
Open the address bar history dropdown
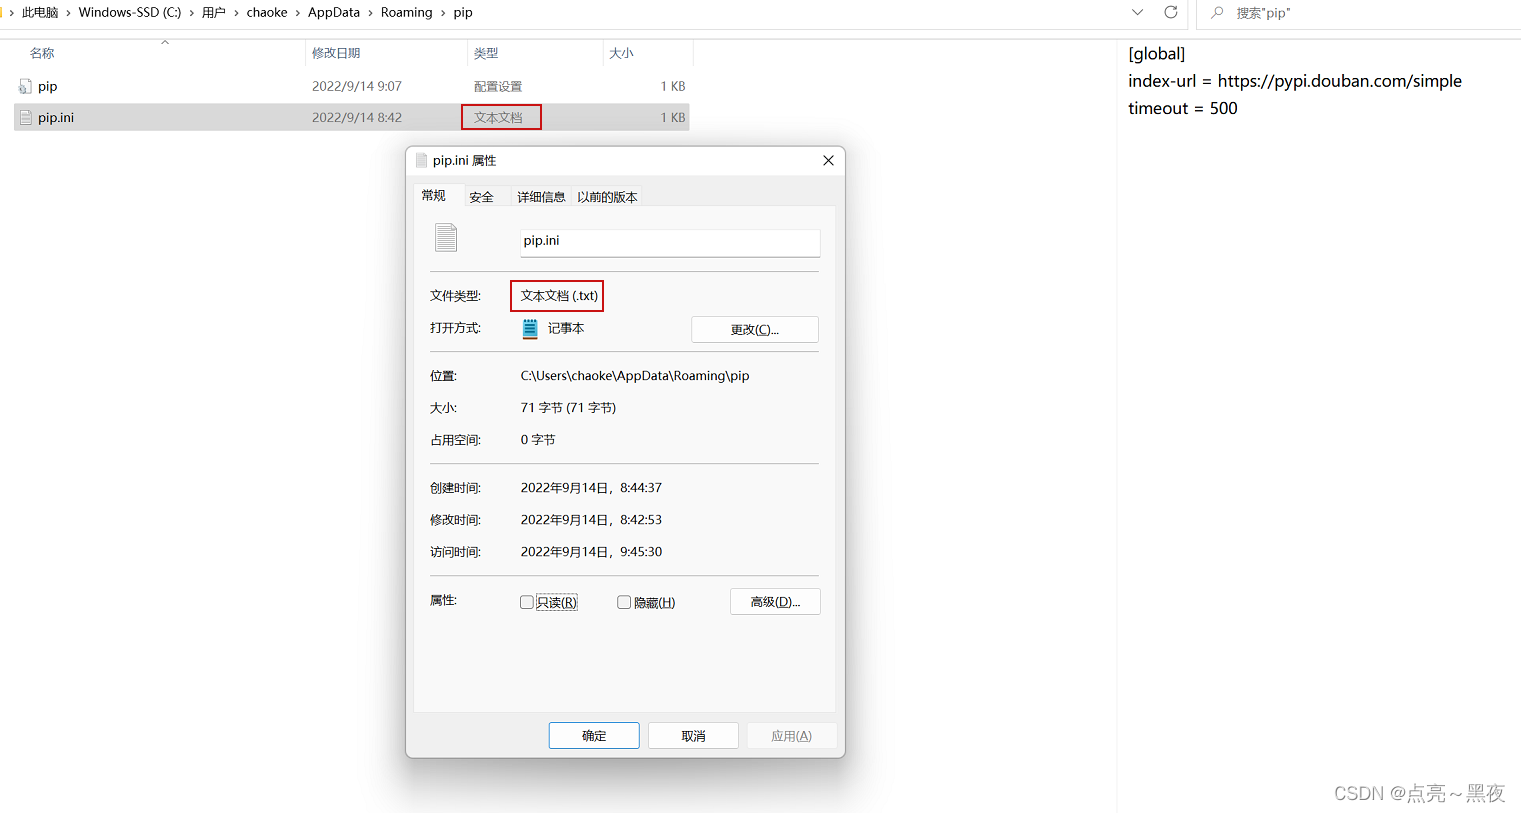click(1137, 12)
